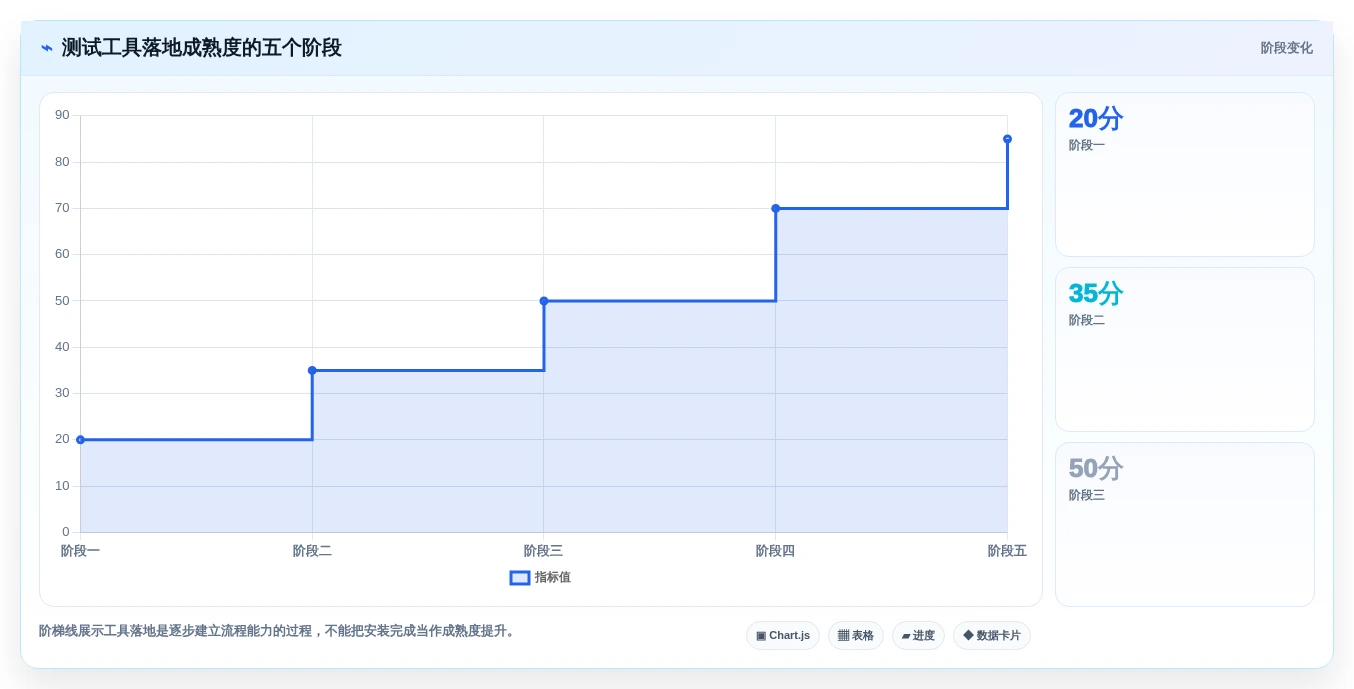
Task: Open the 35分 阶段二 card
Action: pos(1185,350)
